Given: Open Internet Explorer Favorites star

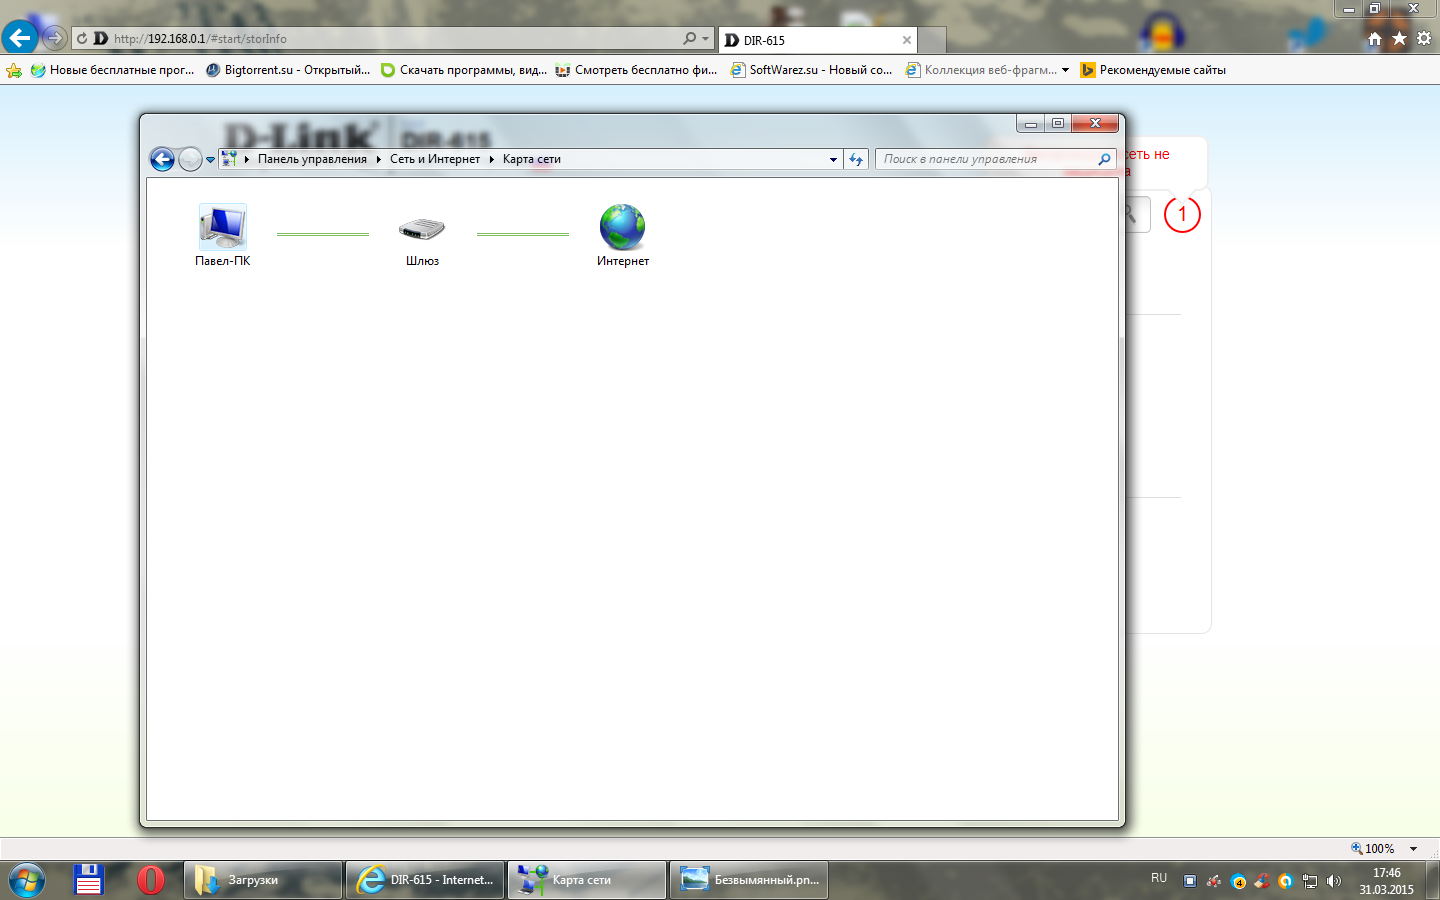Looking at the screenshot, I should point(1399,39).
